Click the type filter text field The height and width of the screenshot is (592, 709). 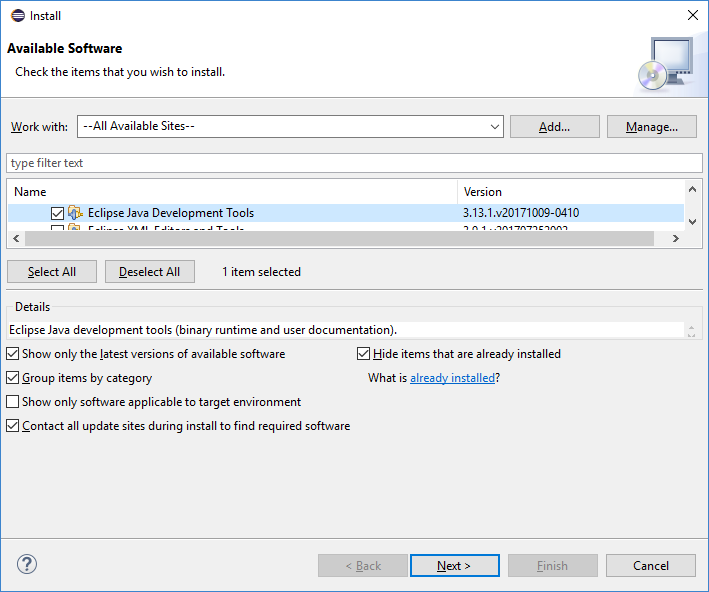point(354,163)
